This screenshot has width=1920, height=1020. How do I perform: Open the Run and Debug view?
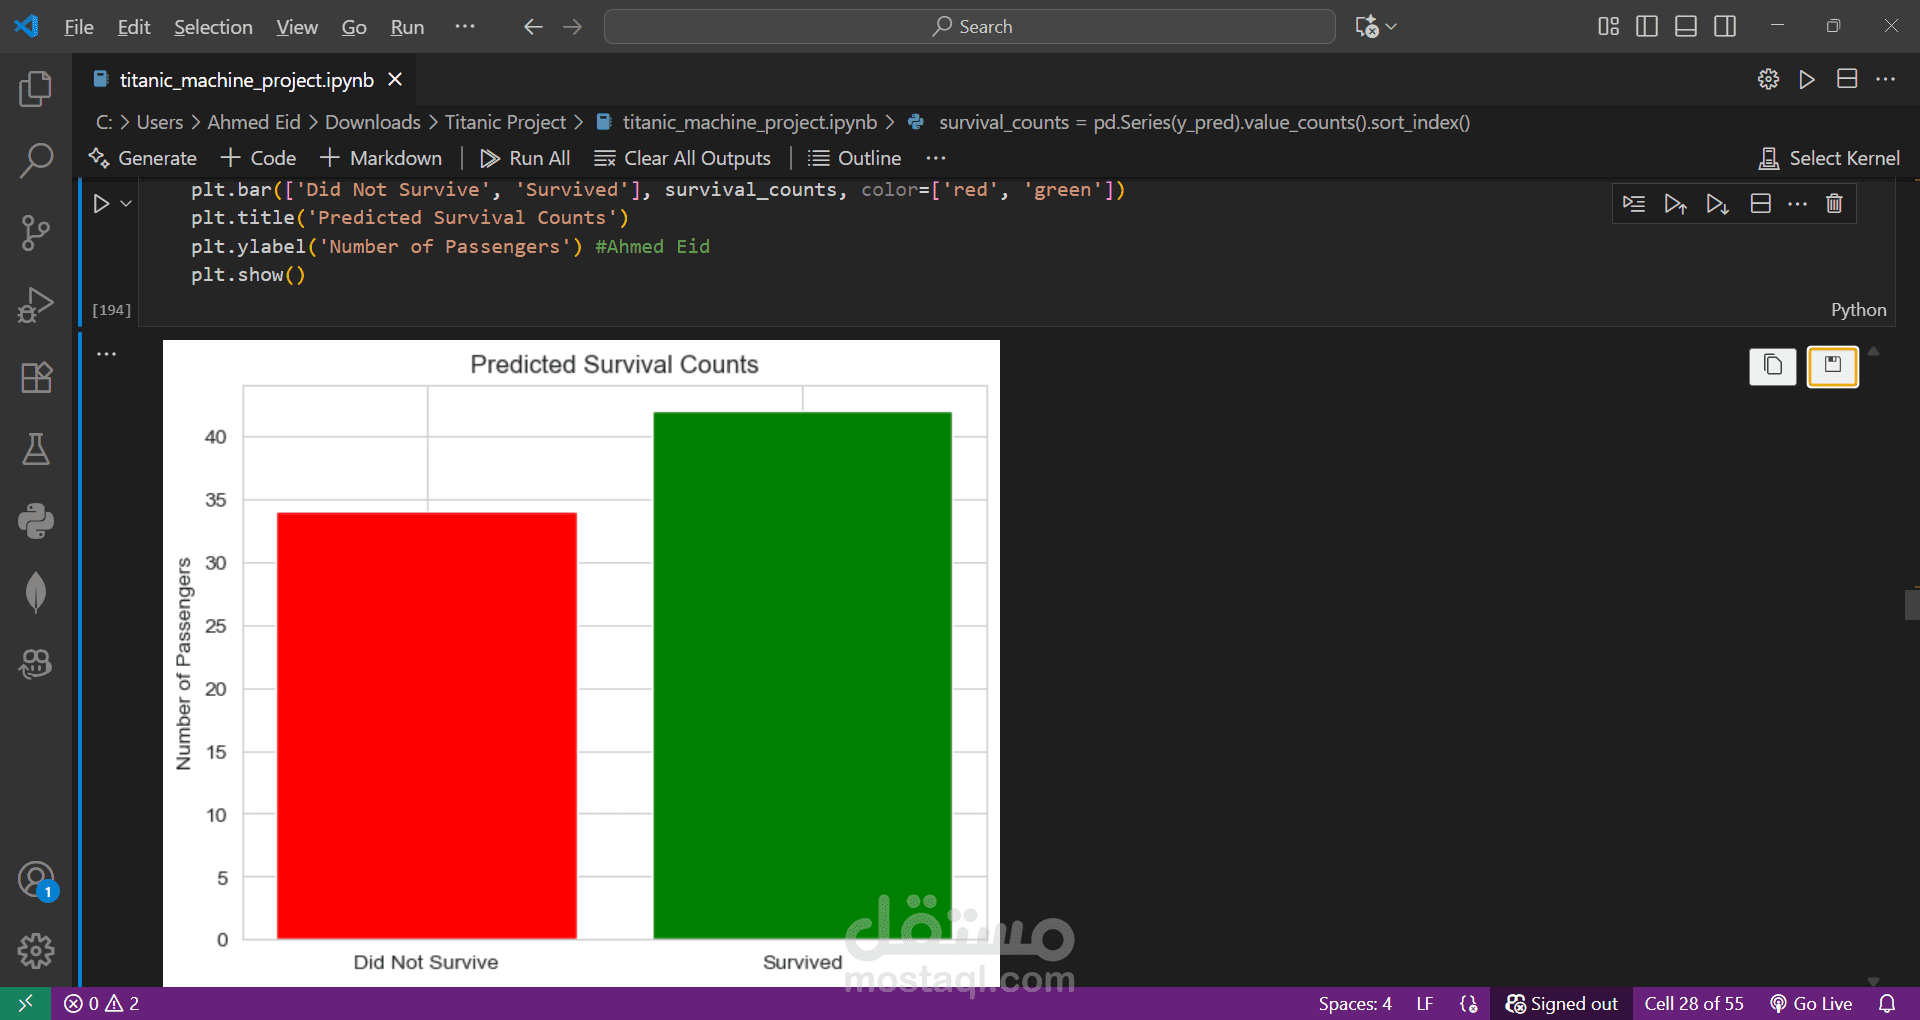pos(36,305)
